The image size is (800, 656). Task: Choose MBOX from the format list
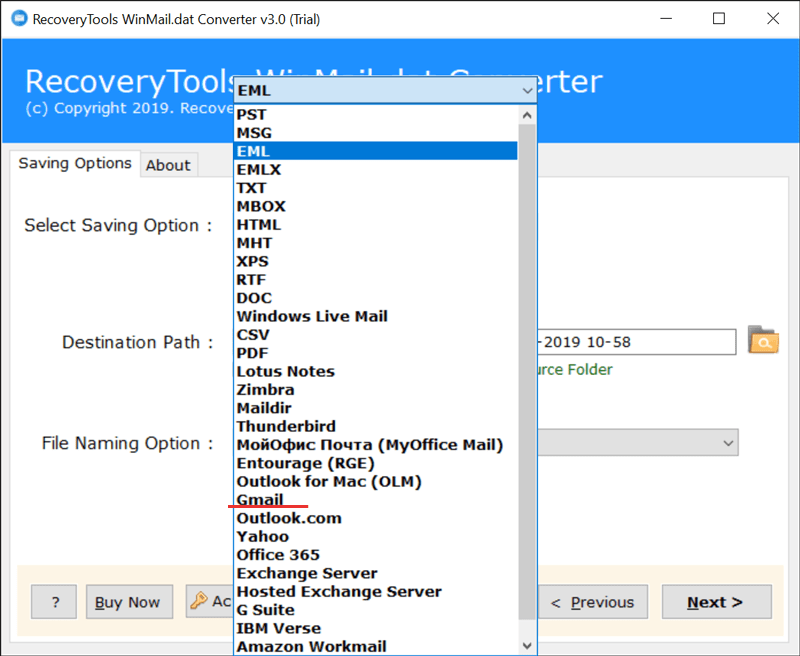coord(259,206)
